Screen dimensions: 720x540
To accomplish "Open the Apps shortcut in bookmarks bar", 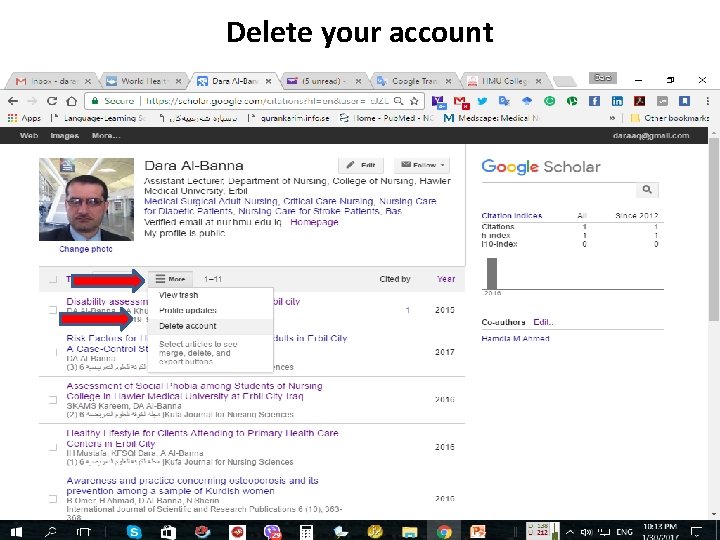I will coord(24,118).
